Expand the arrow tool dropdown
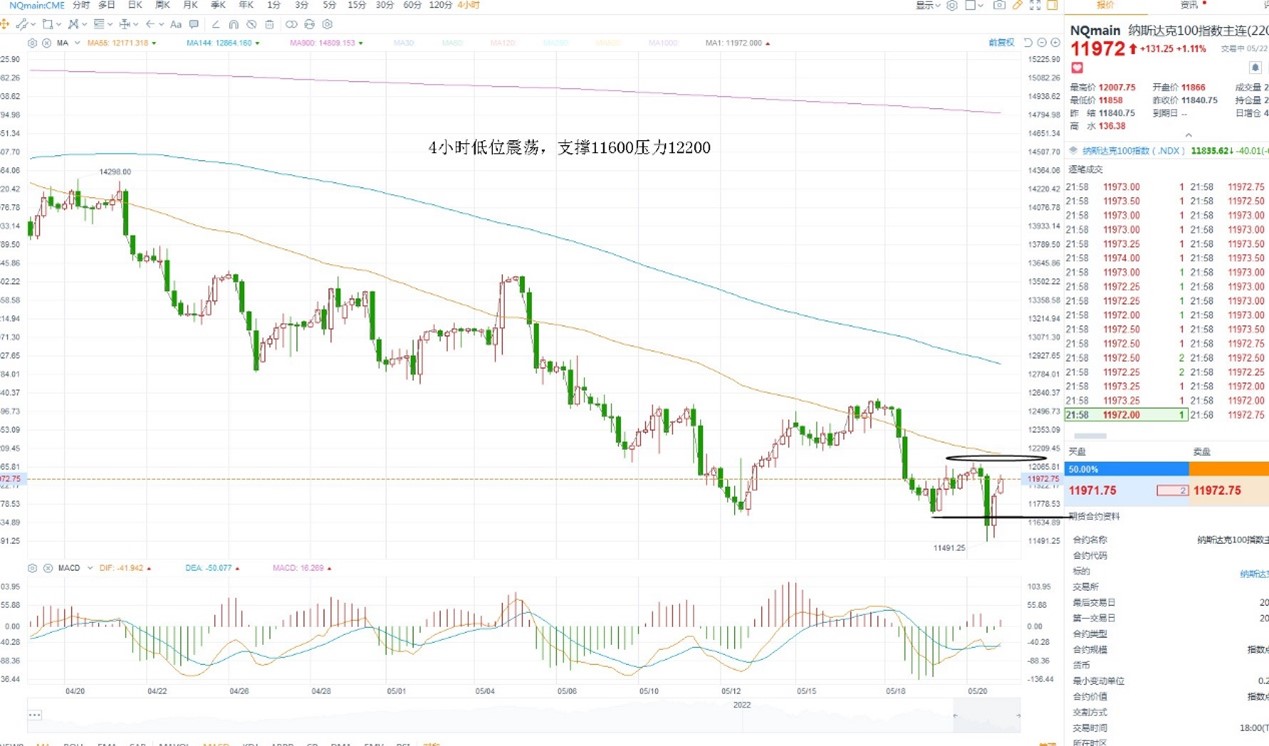The height and width of the screenshot is (746, 1269). (161, 24)
